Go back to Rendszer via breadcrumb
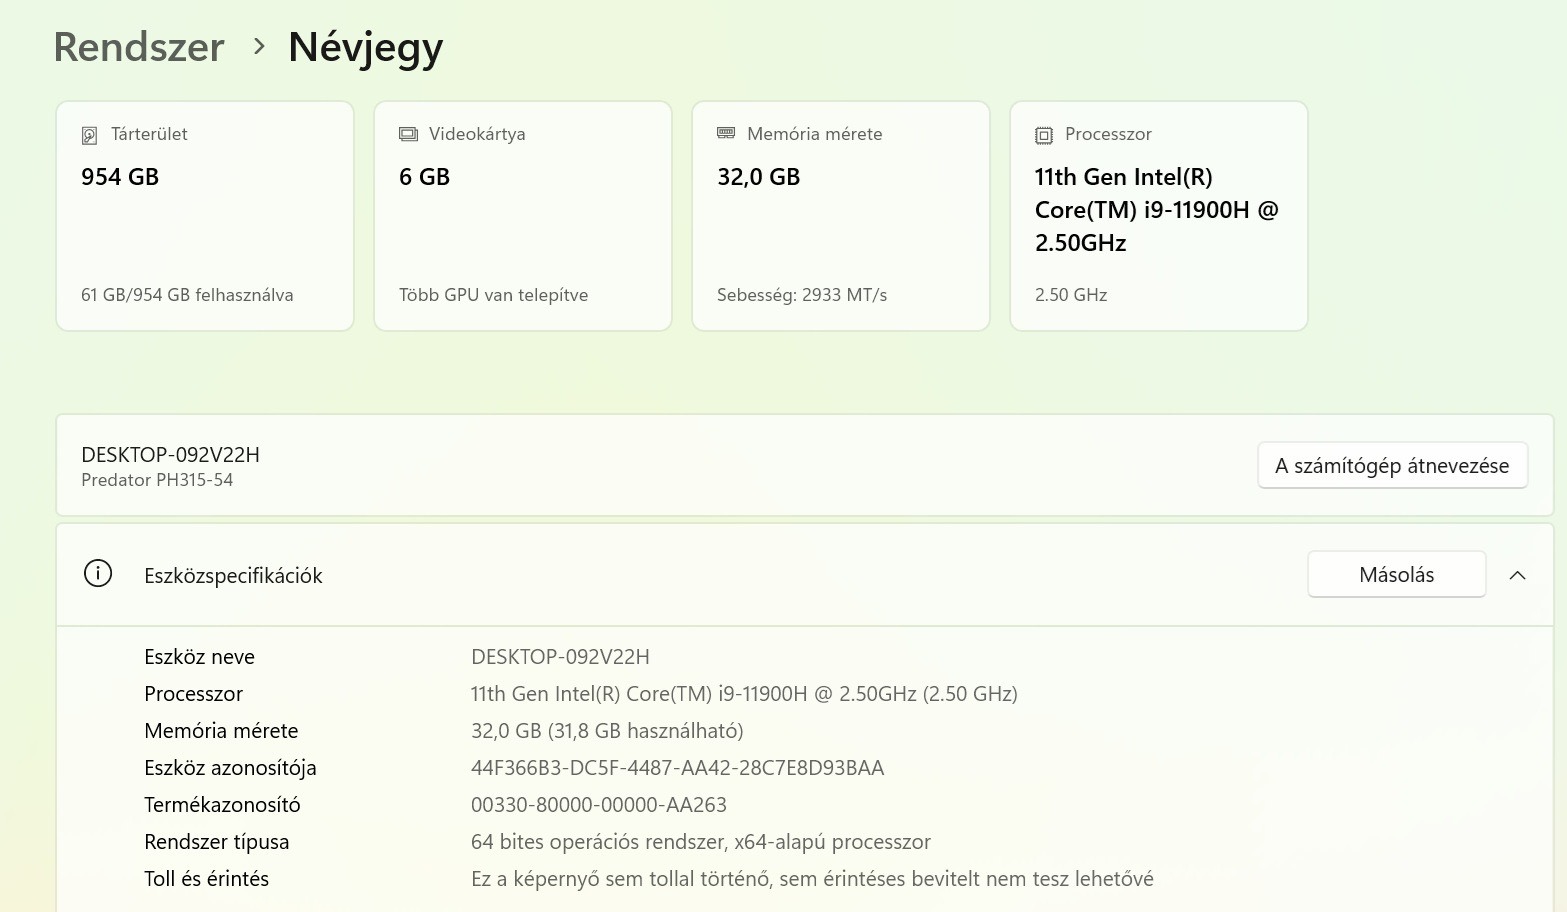The image size is (1567, 912). [x=139, y=47]
